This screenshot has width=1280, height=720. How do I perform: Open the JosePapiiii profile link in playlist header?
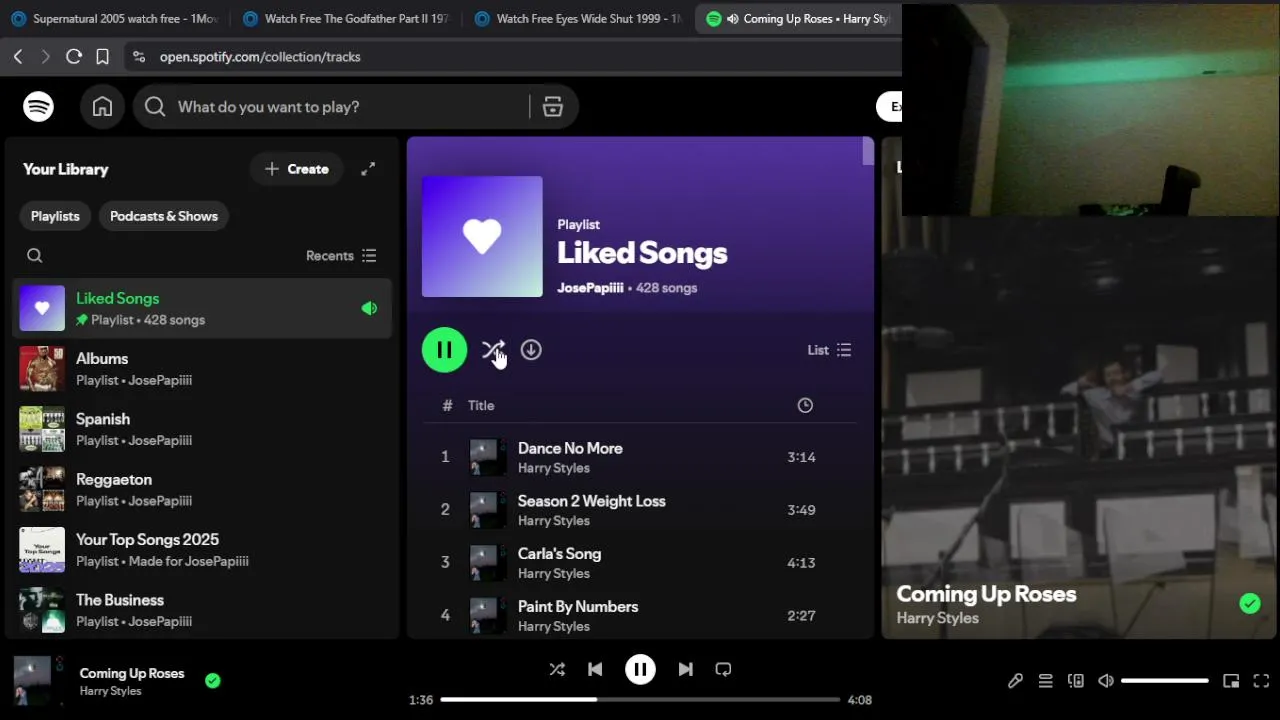tap(590, 288)
